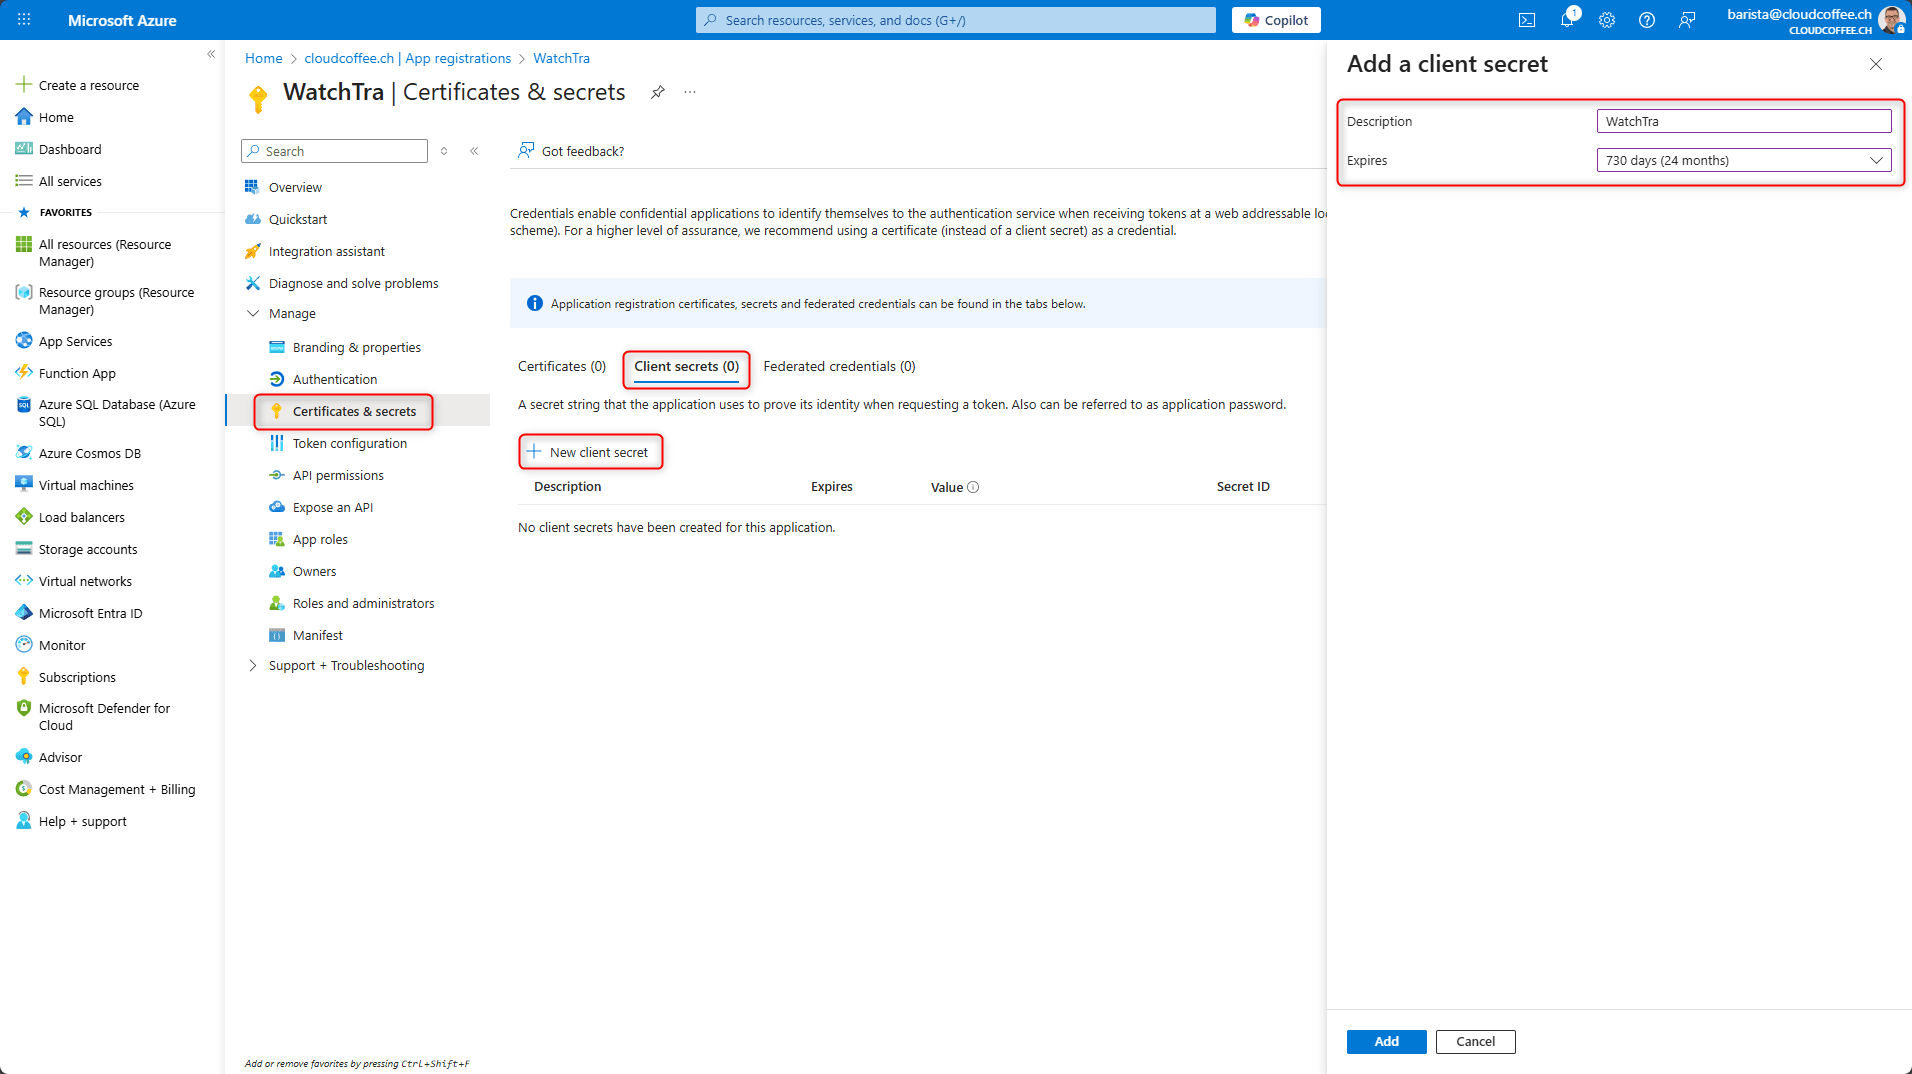Viewport: 1912px width, 1074px height.
Task: Click the feedback icon in top bar
Action: (x=1687, y=20)
